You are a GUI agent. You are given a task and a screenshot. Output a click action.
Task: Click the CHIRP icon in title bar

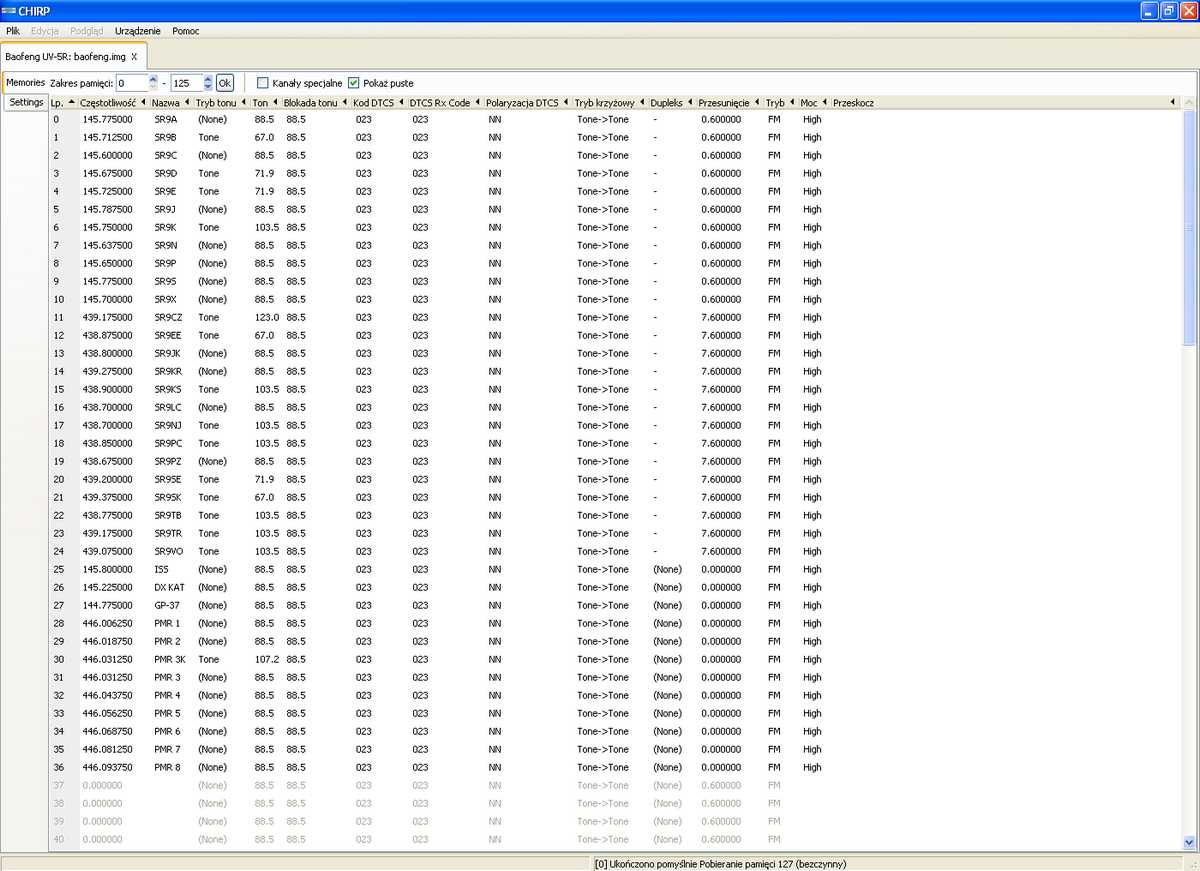tap(9, 10)
